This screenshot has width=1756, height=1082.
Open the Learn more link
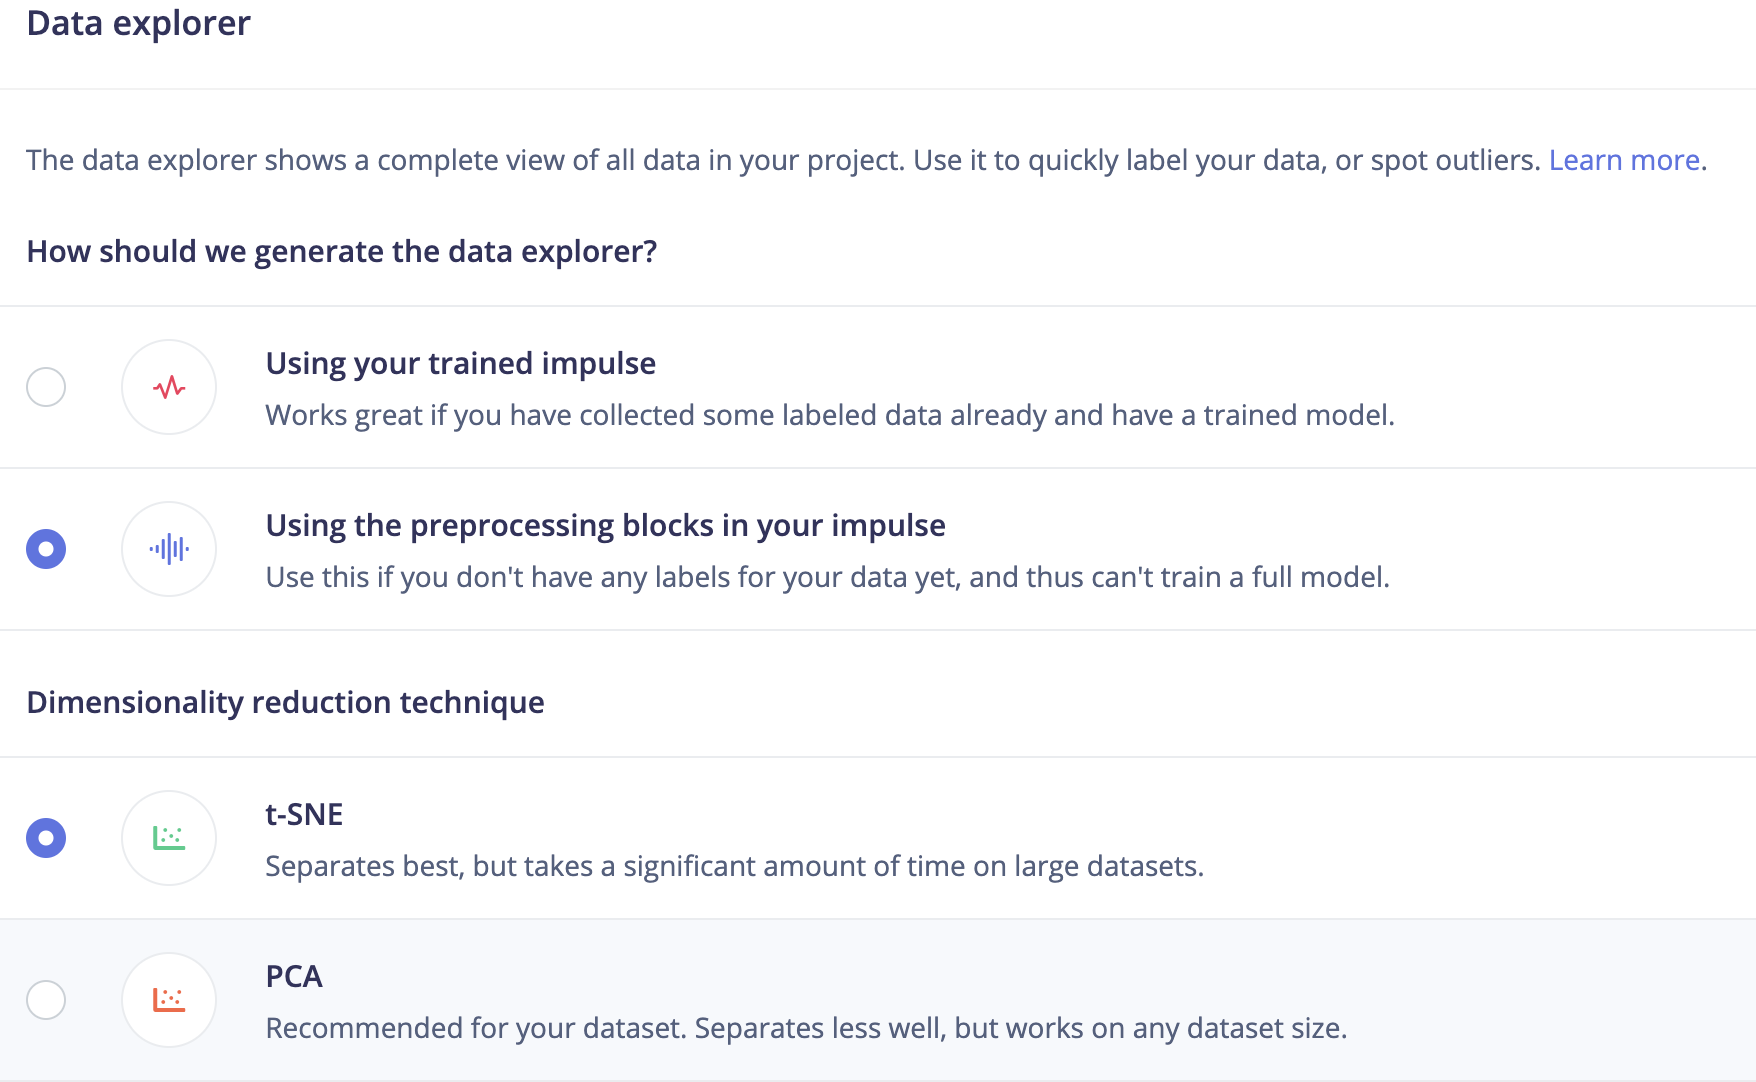click(1624, 160)
